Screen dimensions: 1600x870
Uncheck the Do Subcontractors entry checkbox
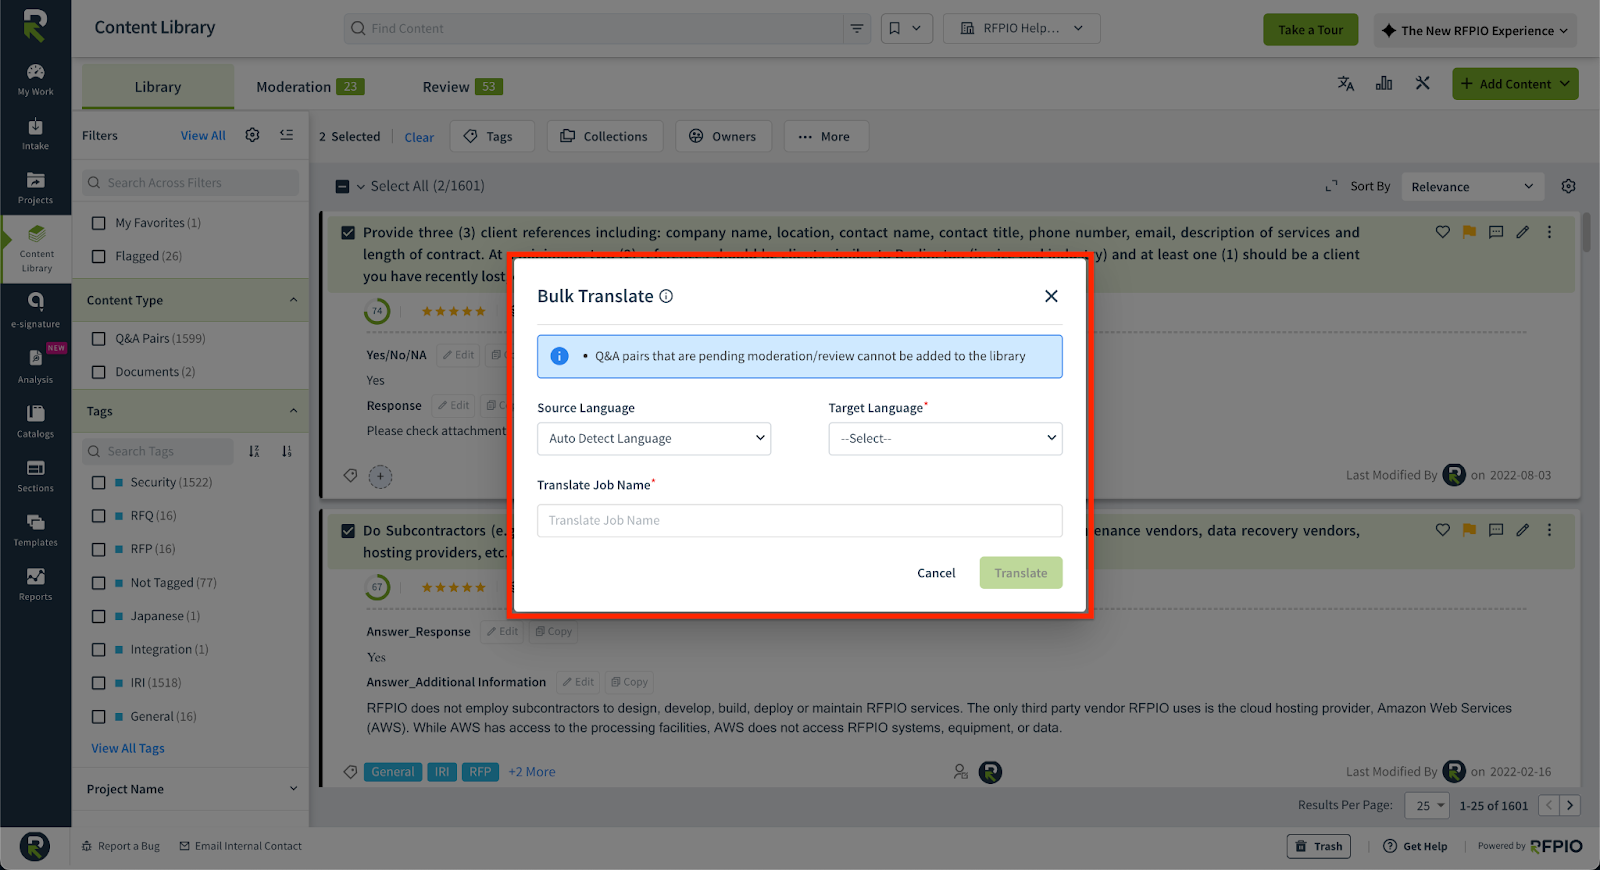[x=348, y=531]
